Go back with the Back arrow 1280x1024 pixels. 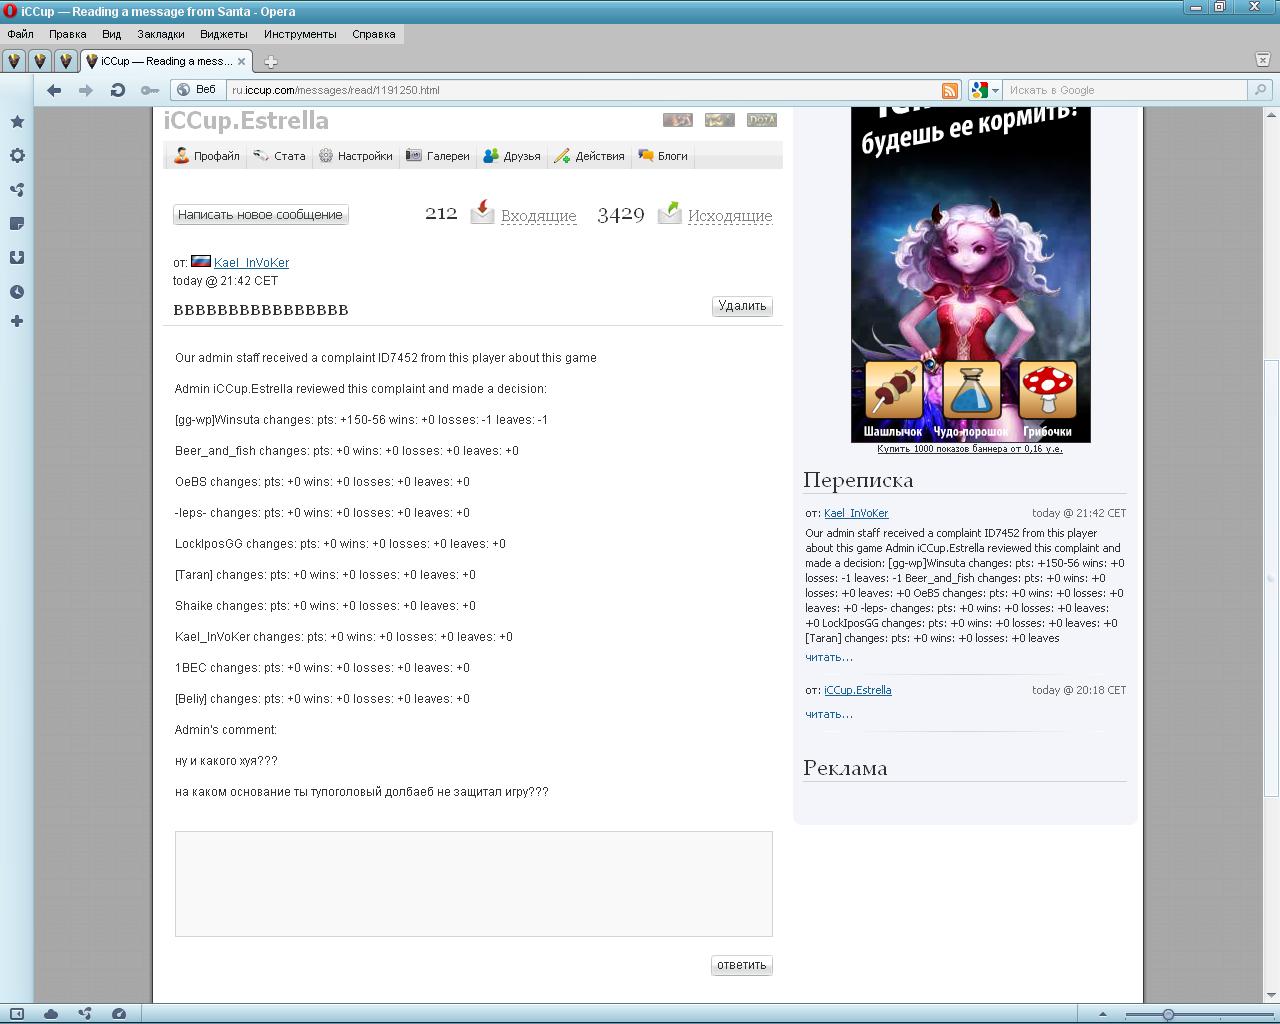click(x=54, y=90)
